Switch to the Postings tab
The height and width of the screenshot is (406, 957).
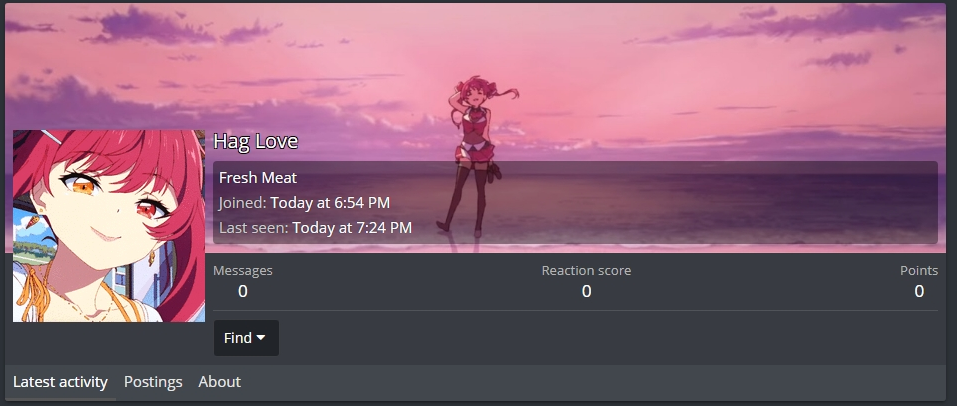click(153, 382)
